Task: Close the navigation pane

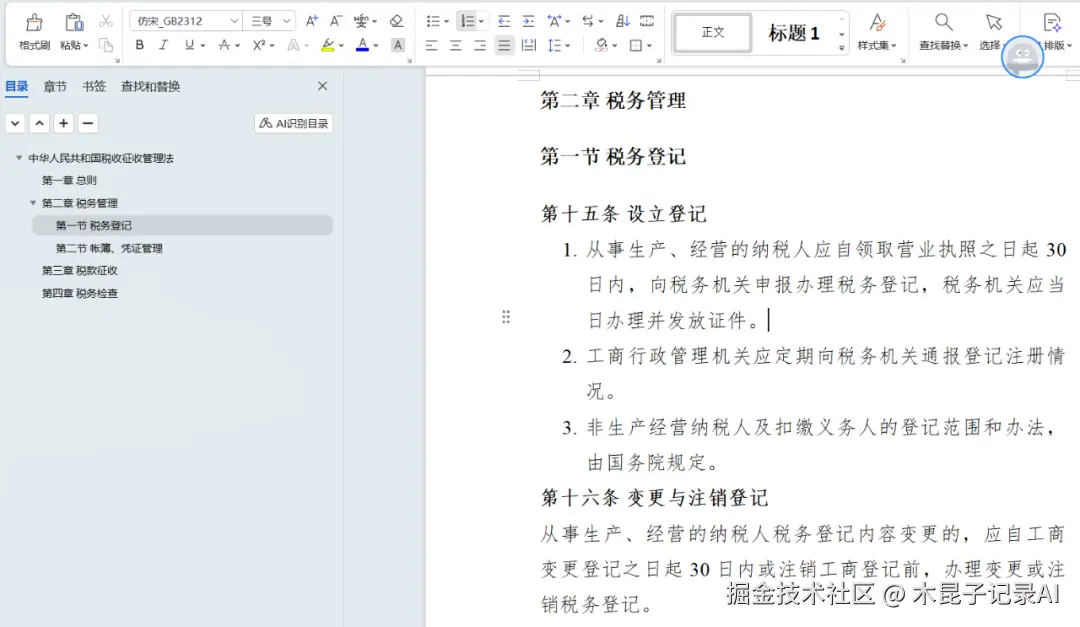Action: click(x=322, y=86)
